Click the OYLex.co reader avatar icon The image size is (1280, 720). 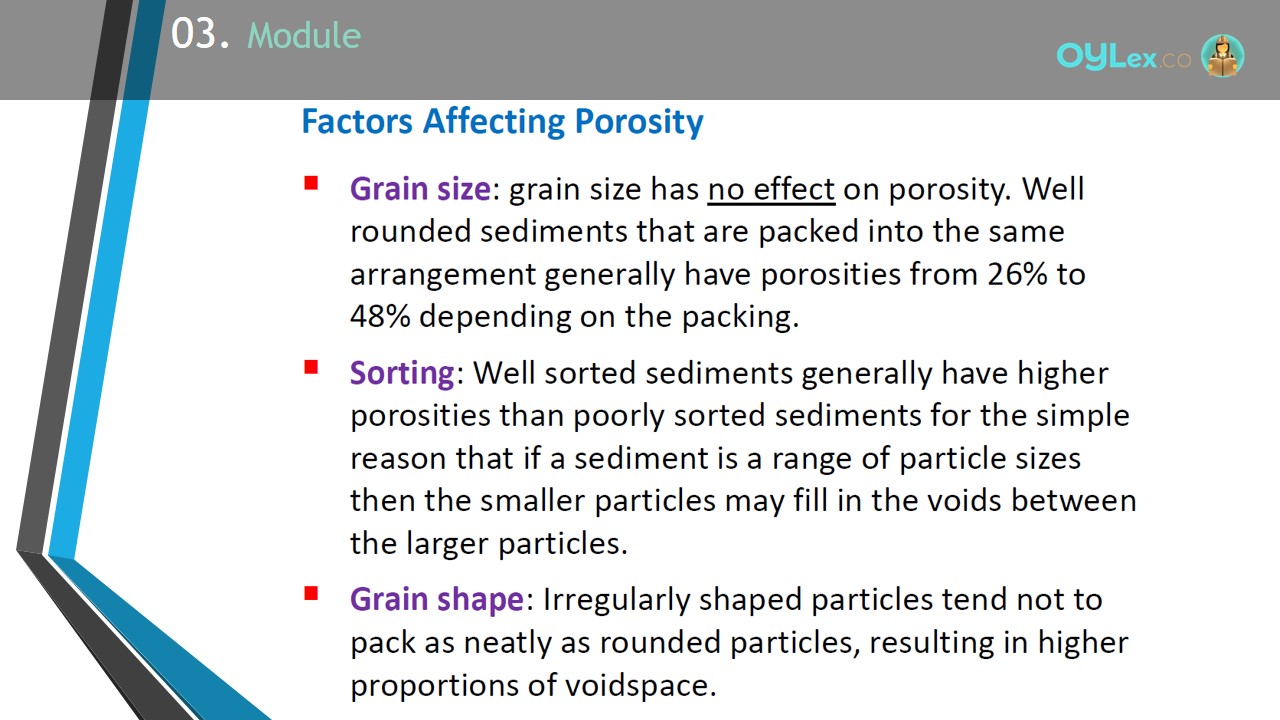coord(1222,56)
